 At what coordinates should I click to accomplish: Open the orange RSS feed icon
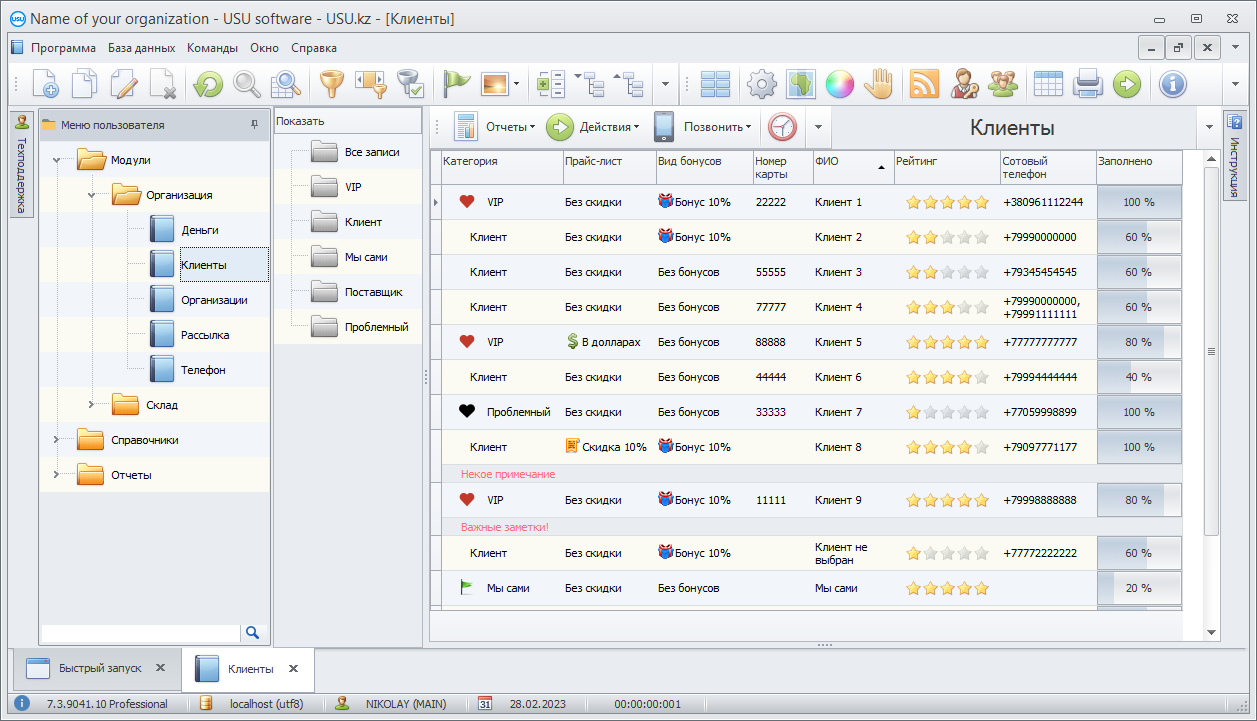[x=924, y=84]
